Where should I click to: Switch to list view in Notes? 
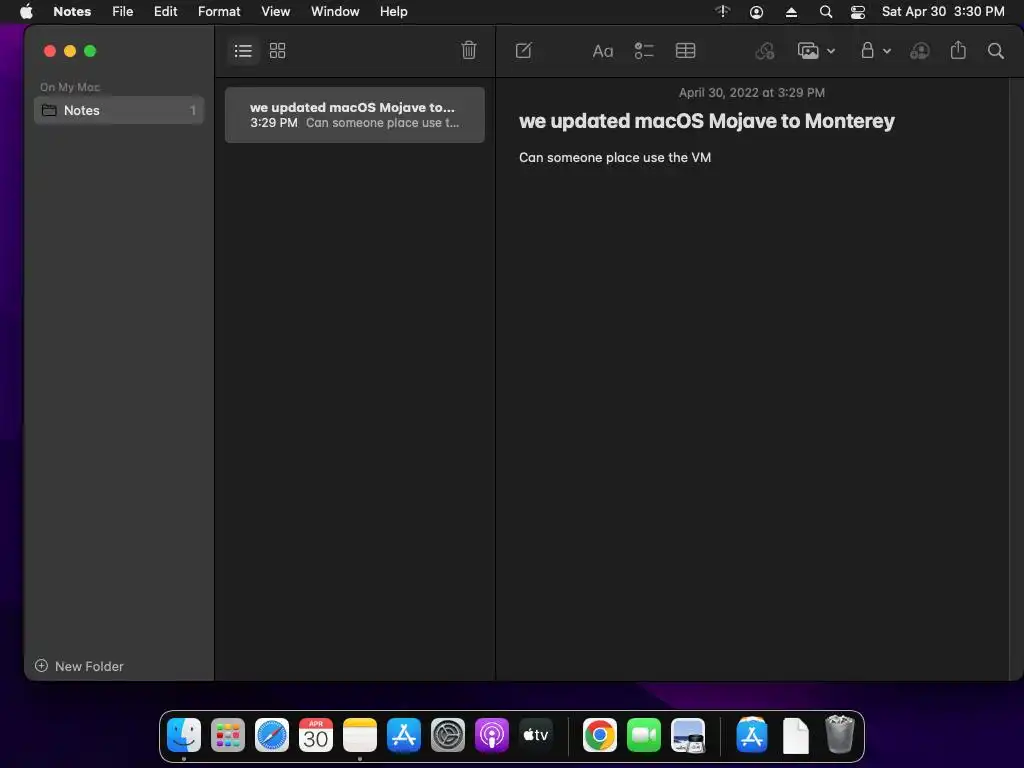[x=243, y=51]
